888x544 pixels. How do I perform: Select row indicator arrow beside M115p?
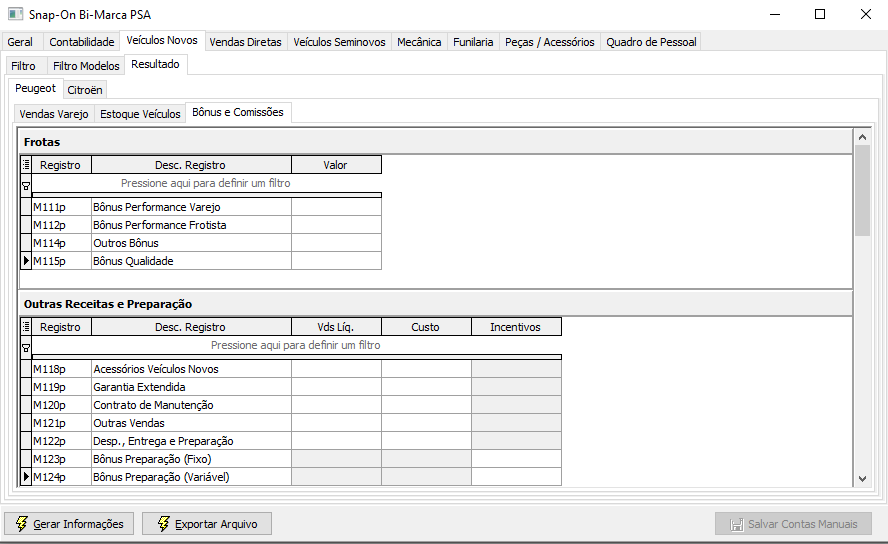[x=26, y=261]
